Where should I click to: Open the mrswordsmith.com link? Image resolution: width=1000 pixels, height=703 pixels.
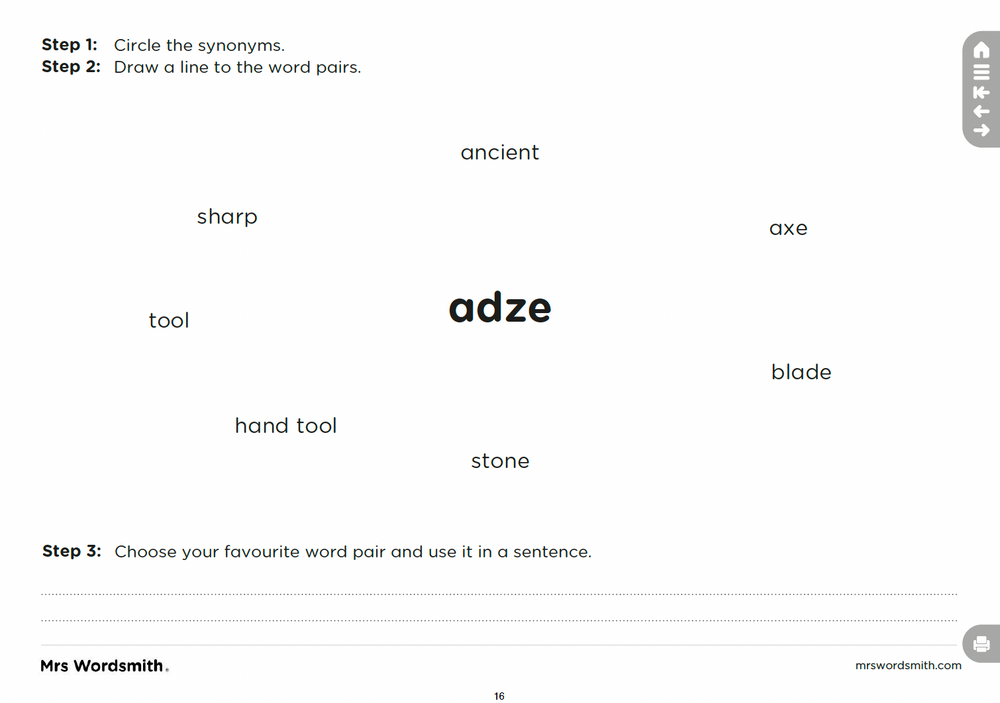(x=908, y=665)
